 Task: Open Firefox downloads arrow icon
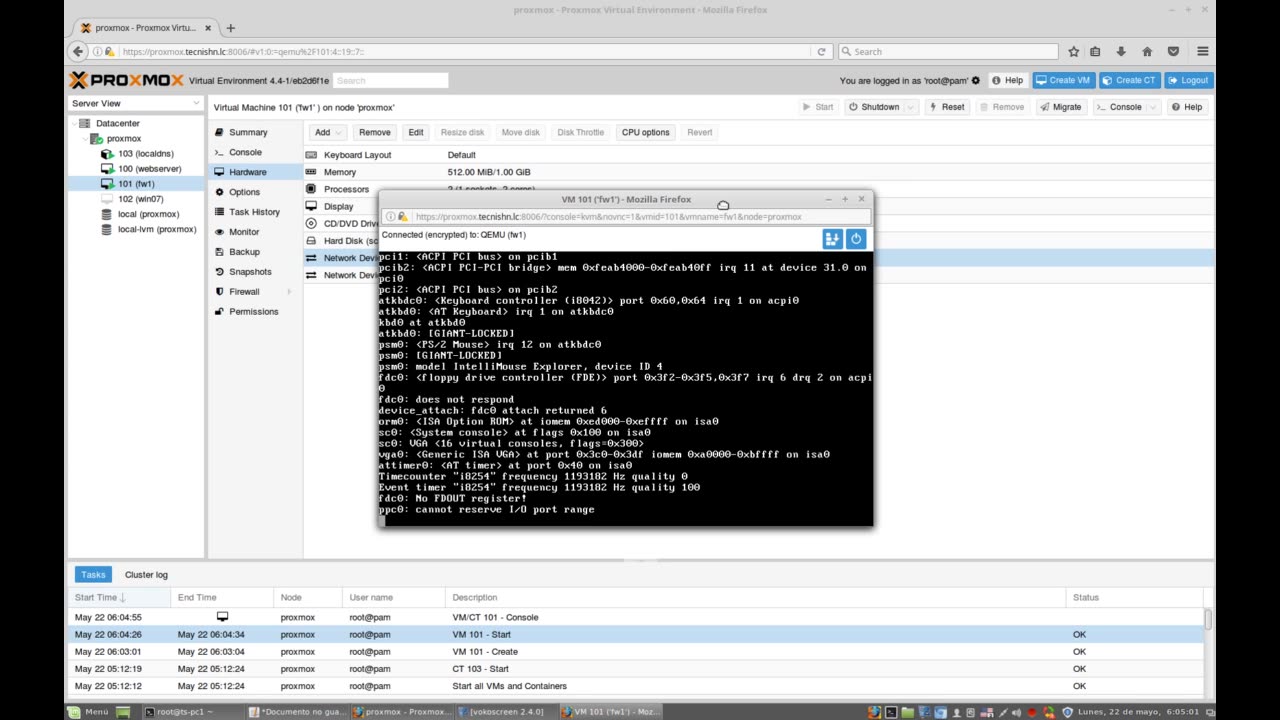pos(1121,51)
